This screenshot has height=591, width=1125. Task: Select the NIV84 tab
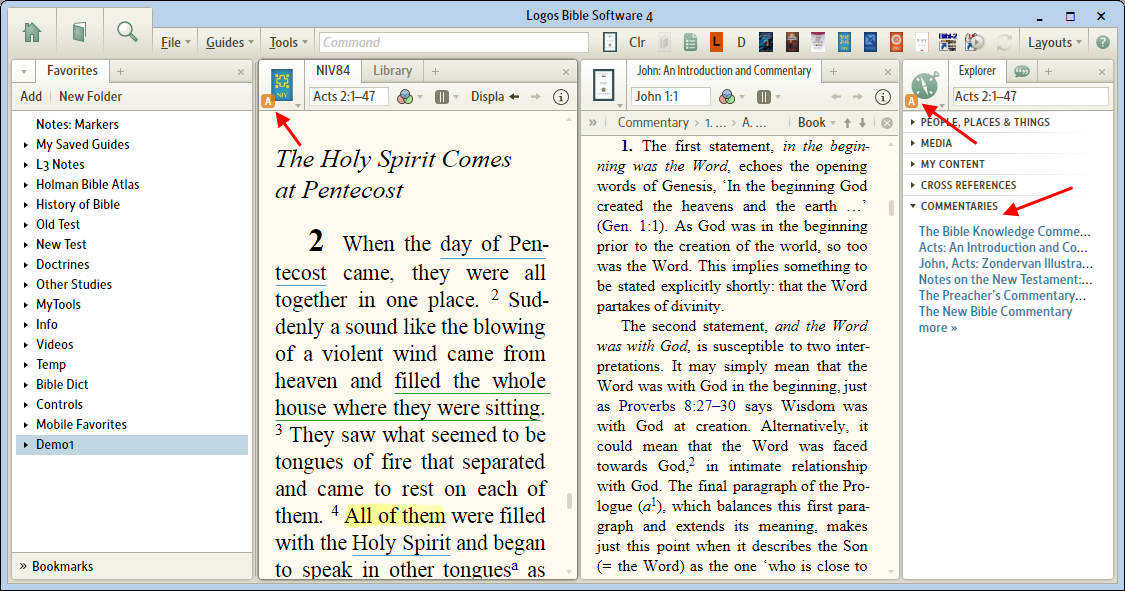[333, 70]
